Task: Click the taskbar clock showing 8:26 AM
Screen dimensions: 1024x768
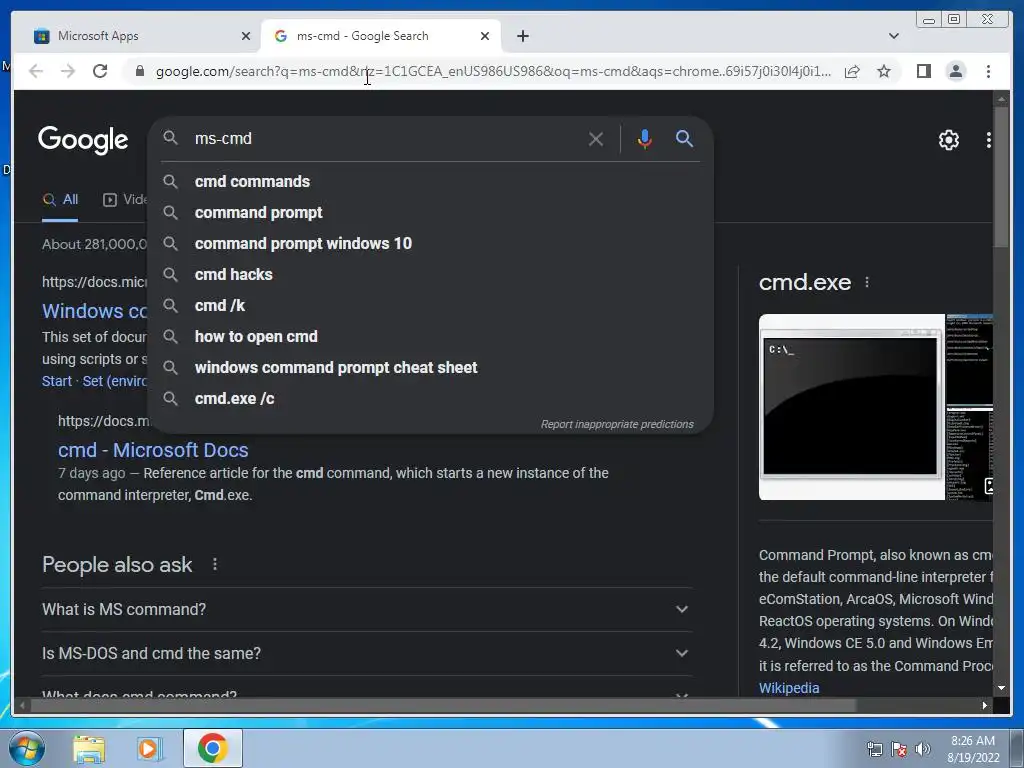Action: tap(973, 749)
